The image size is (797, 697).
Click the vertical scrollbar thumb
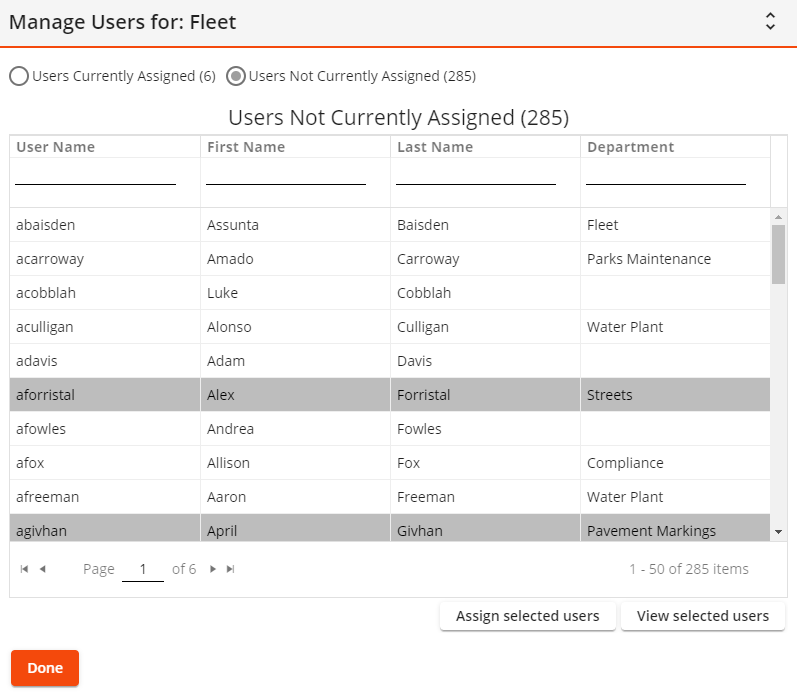coord(778,254)
